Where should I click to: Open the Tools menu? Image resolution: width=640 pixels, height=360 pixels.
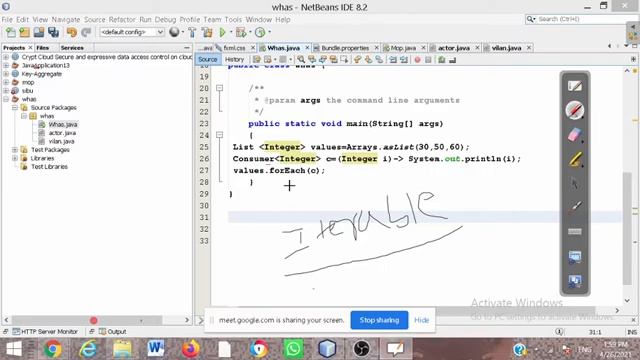(x=233, y=20)
